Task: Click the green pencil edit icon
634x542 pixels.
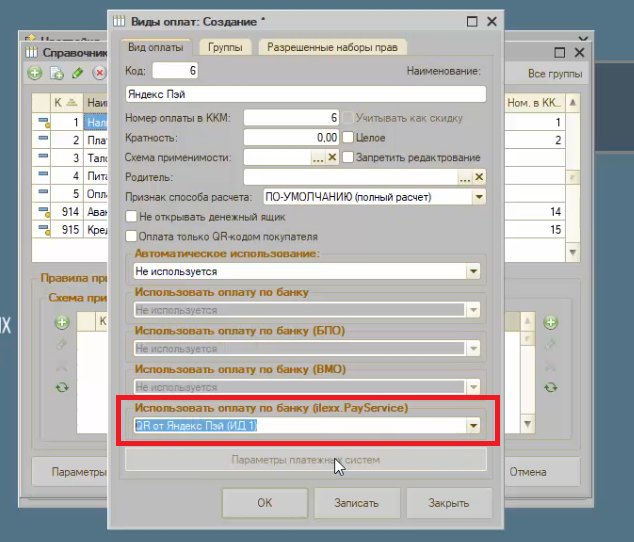Action: point(77,73)
